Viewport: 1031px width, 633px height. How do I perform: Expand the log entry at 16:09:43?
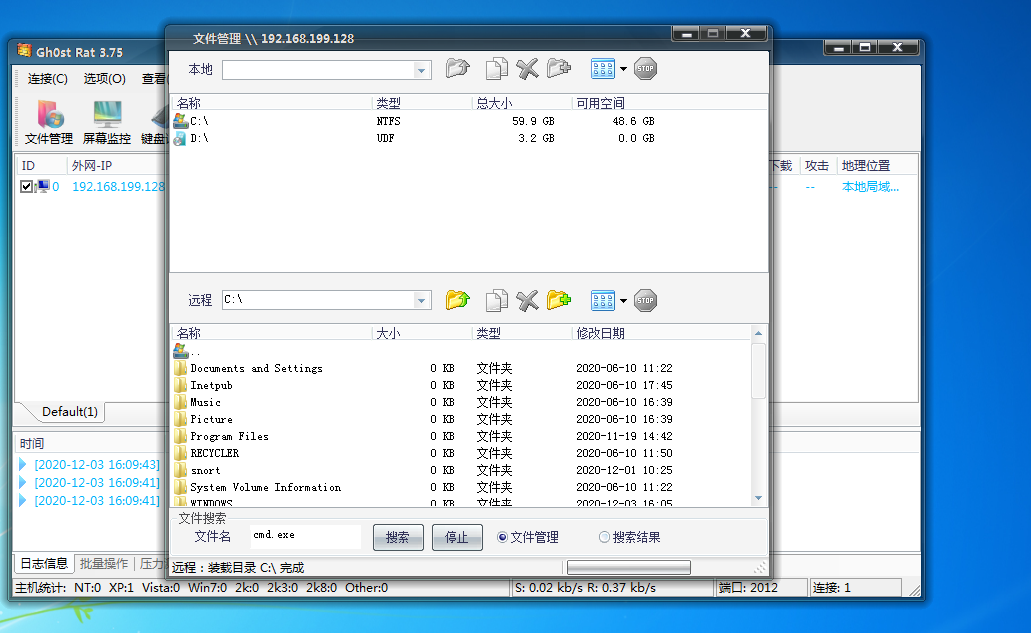pos(23,465)
